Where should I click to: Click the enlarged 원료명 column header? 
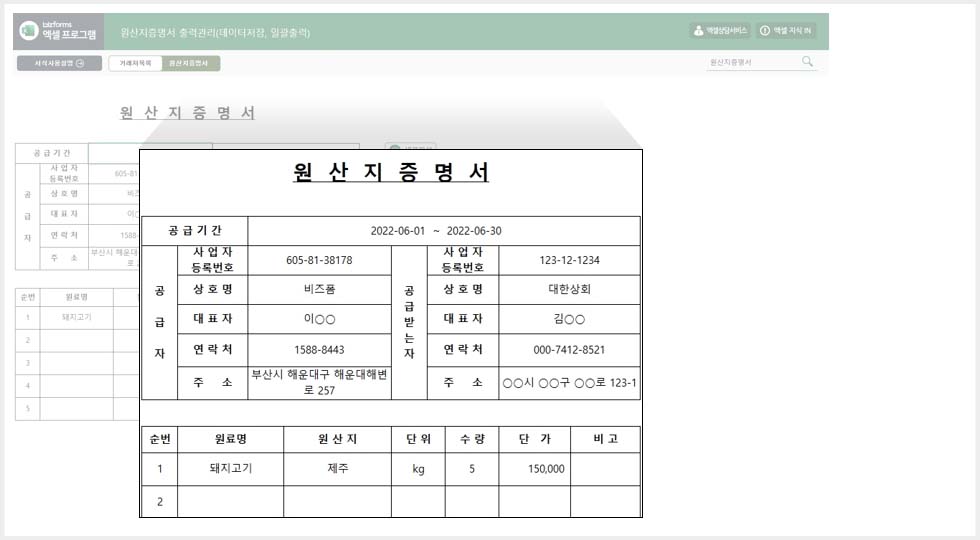[231, 439]
